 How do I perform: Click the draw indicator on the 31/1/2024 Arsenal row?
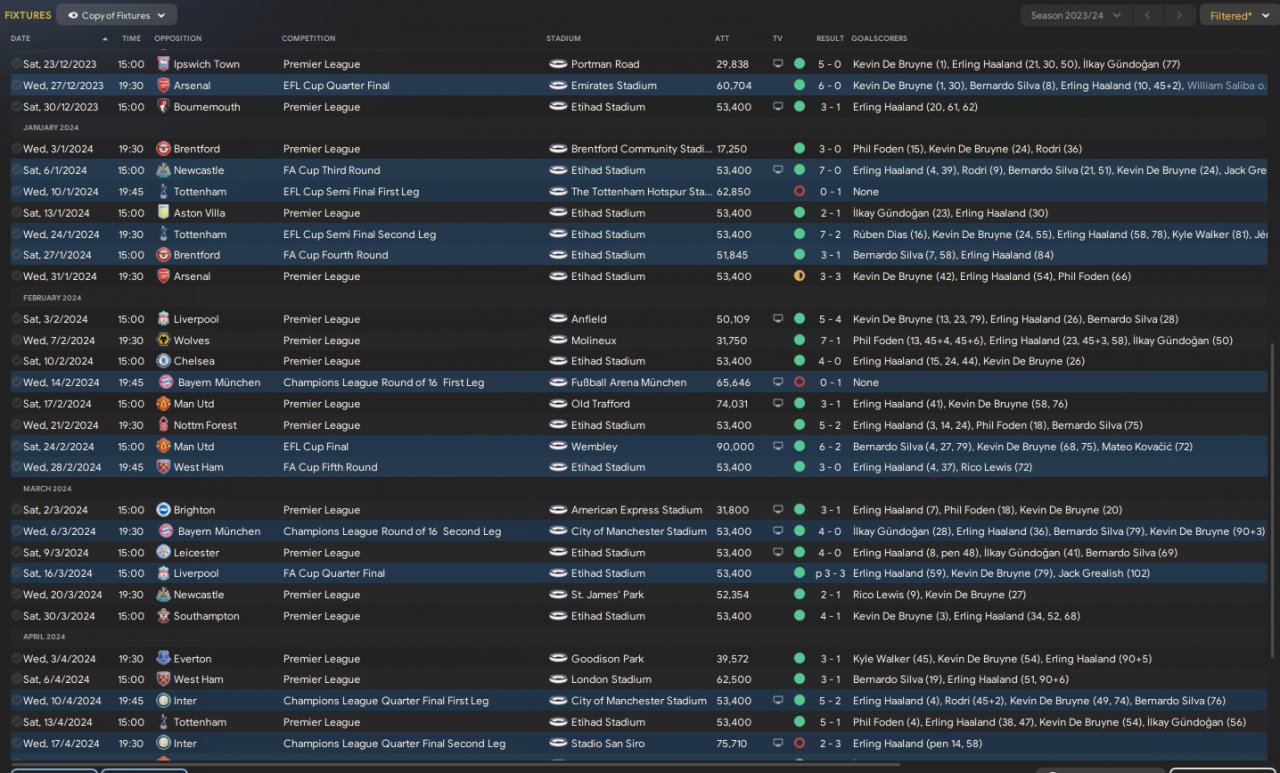[x=799, y=276]
